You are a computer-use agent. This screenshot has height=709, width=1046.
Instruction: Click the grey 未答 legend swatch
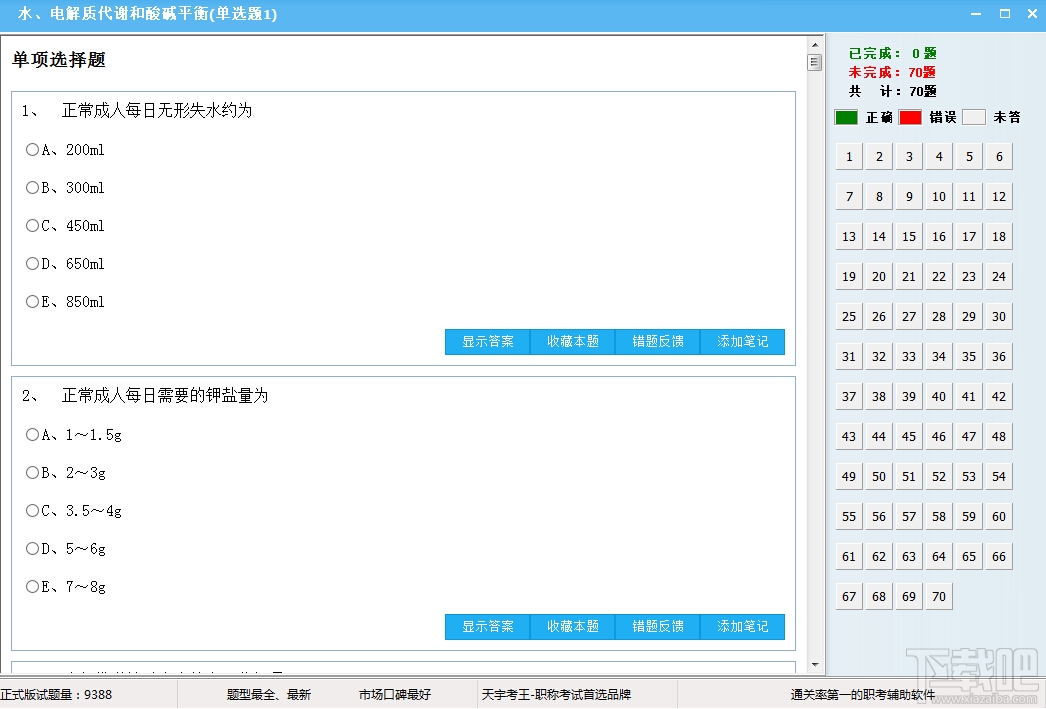coord(974,117)
